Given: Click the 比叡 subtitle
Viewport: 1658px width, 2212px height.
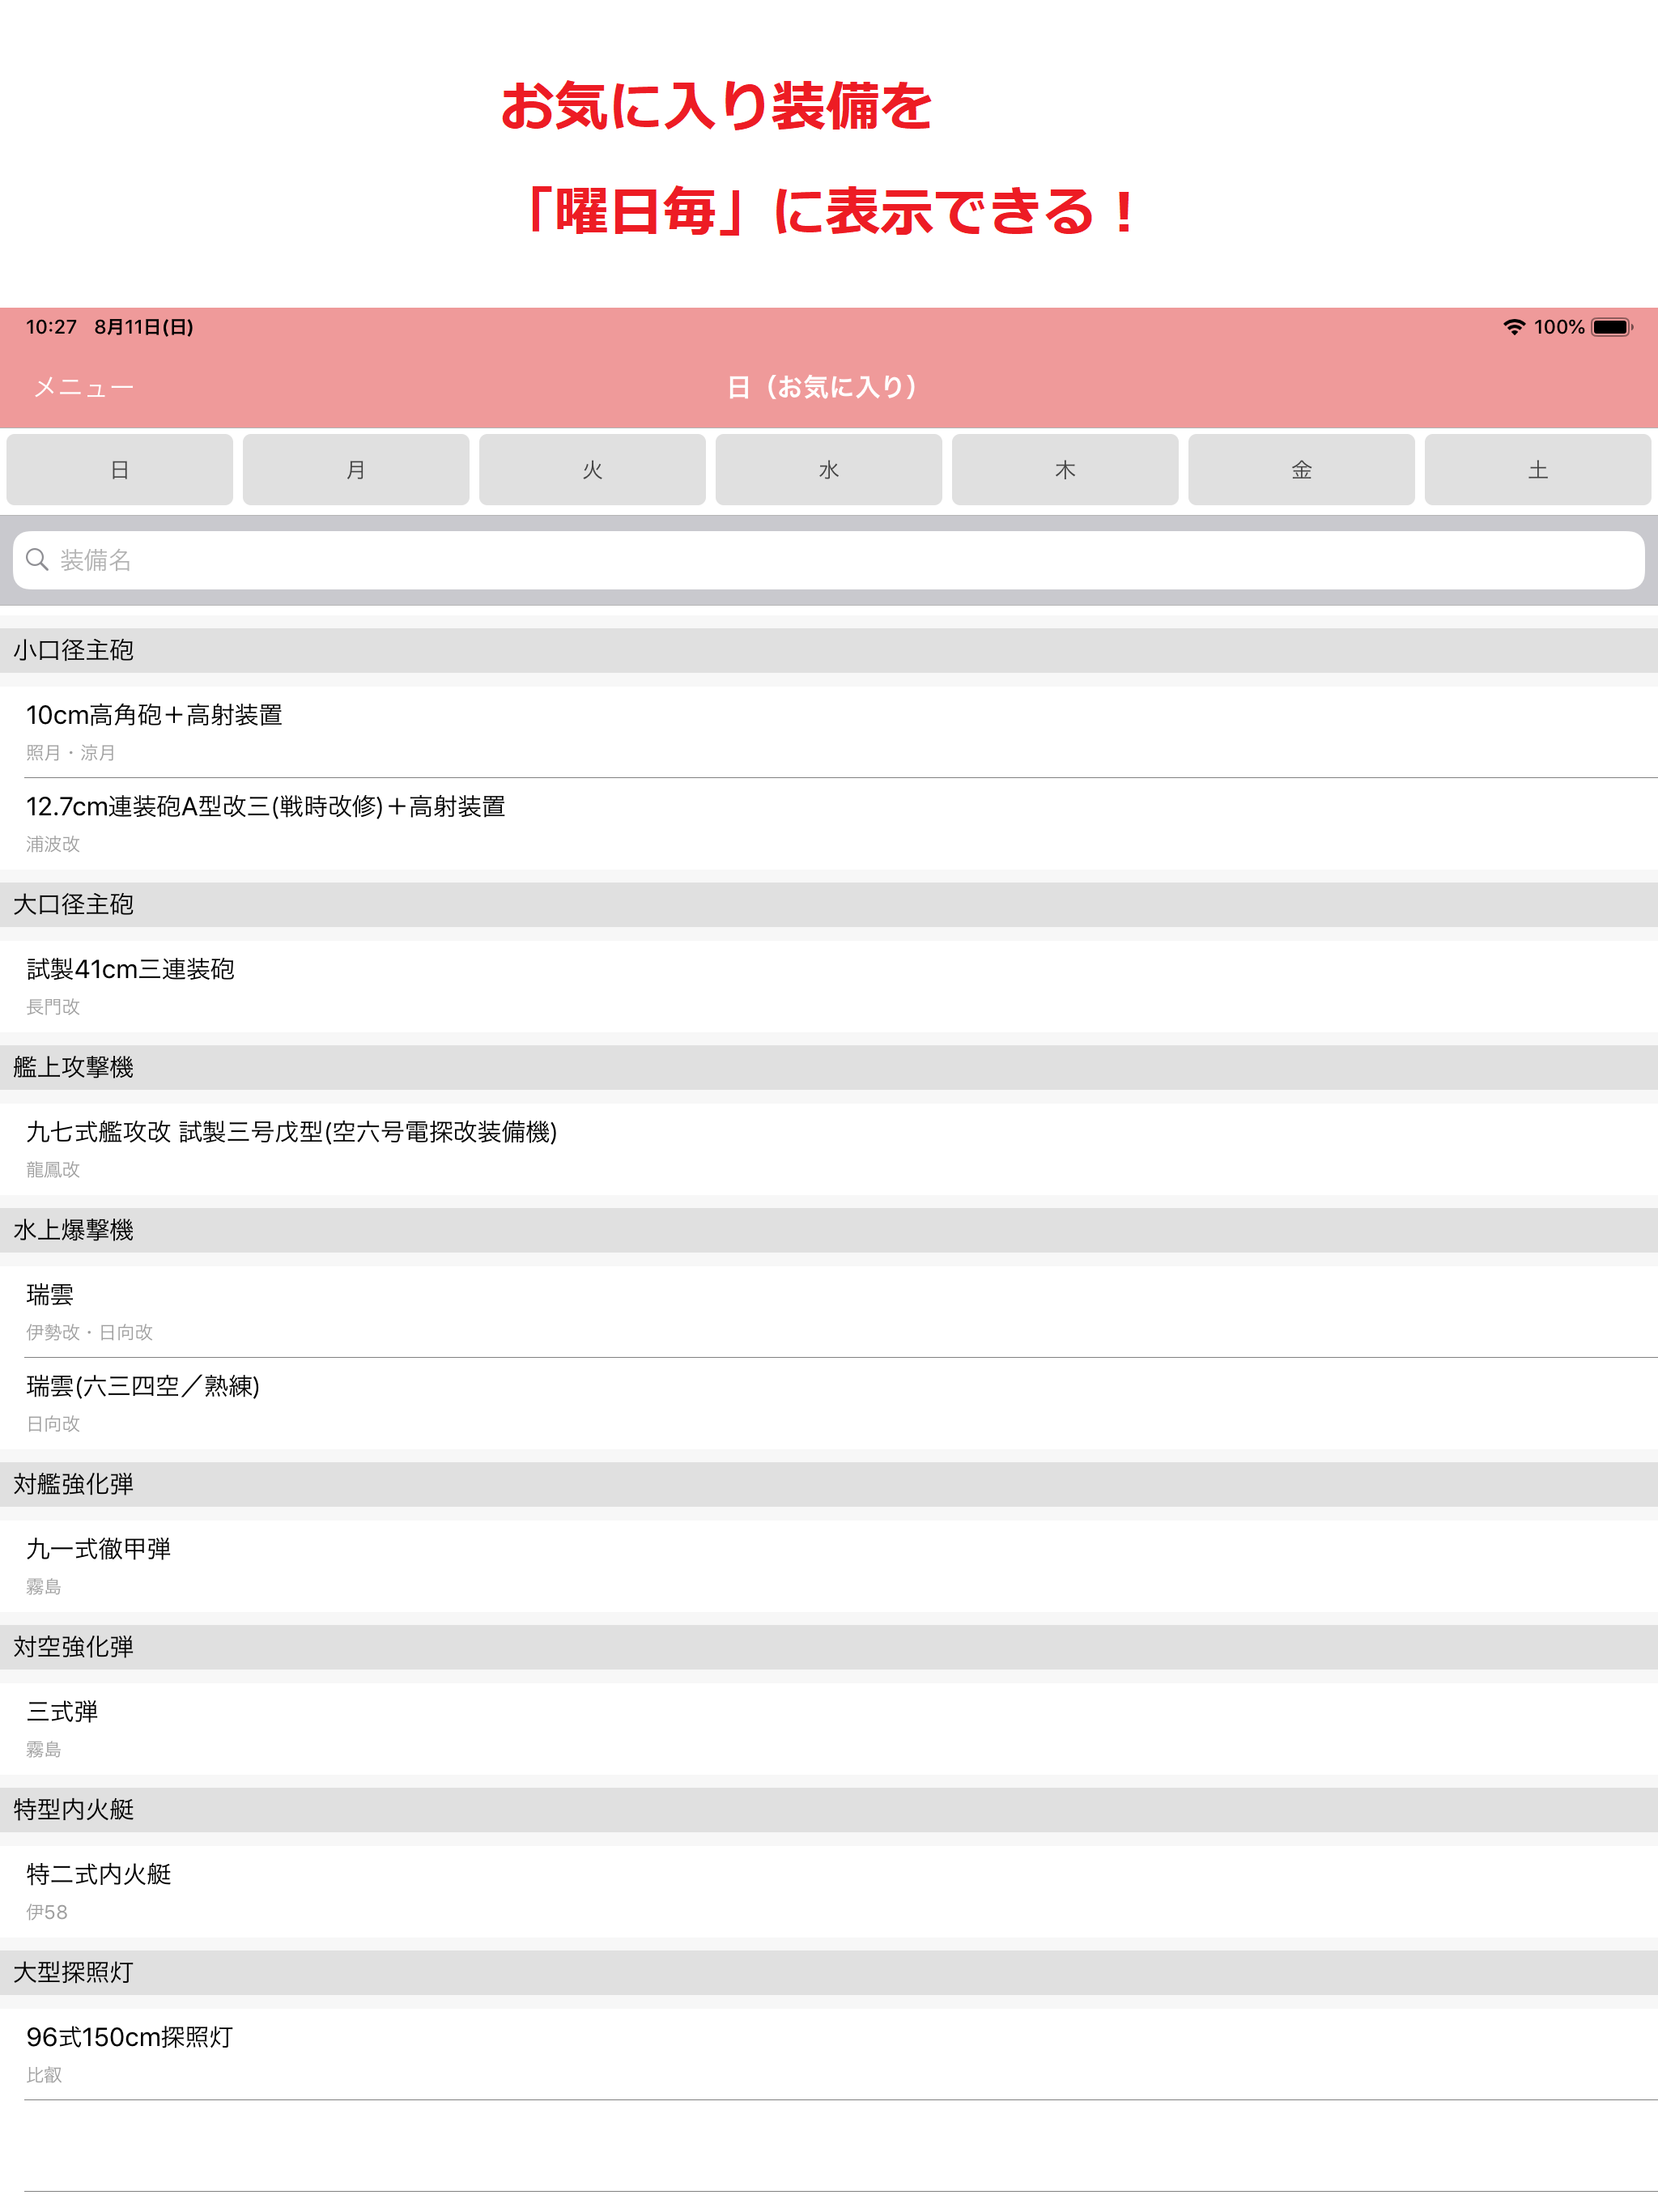Looking at the screenshot, I should [44, 2075].
